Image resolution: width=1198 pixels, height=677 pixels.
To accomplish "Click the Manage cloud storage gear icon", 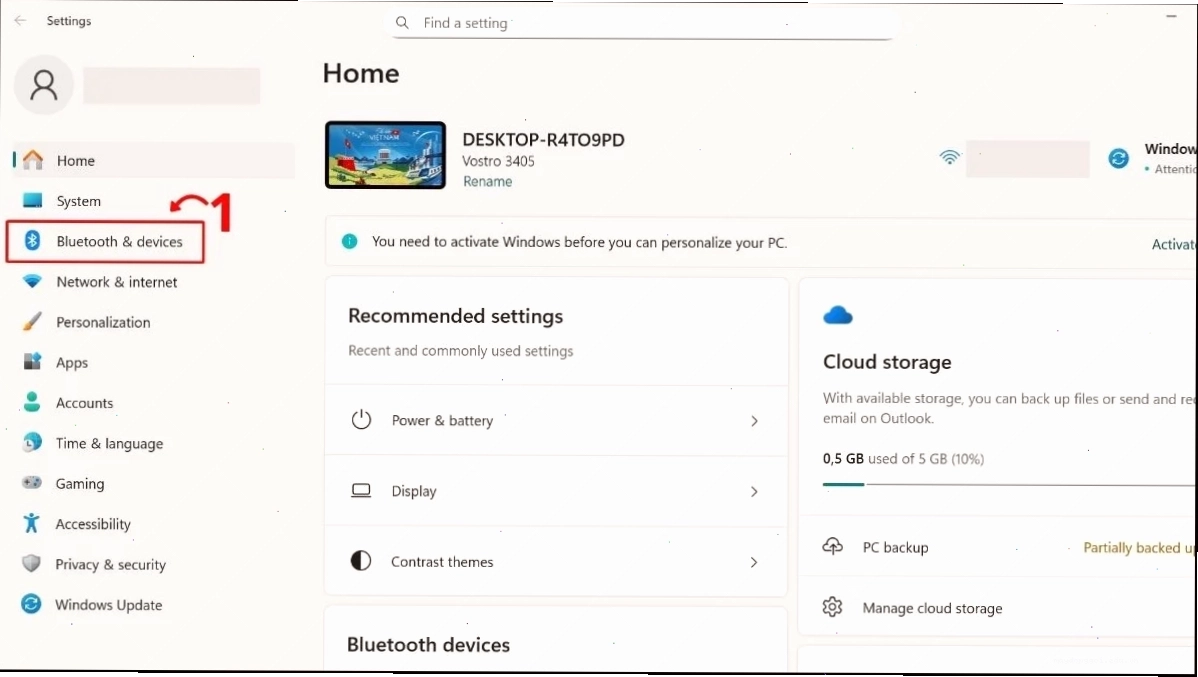I will click(832, 607).
